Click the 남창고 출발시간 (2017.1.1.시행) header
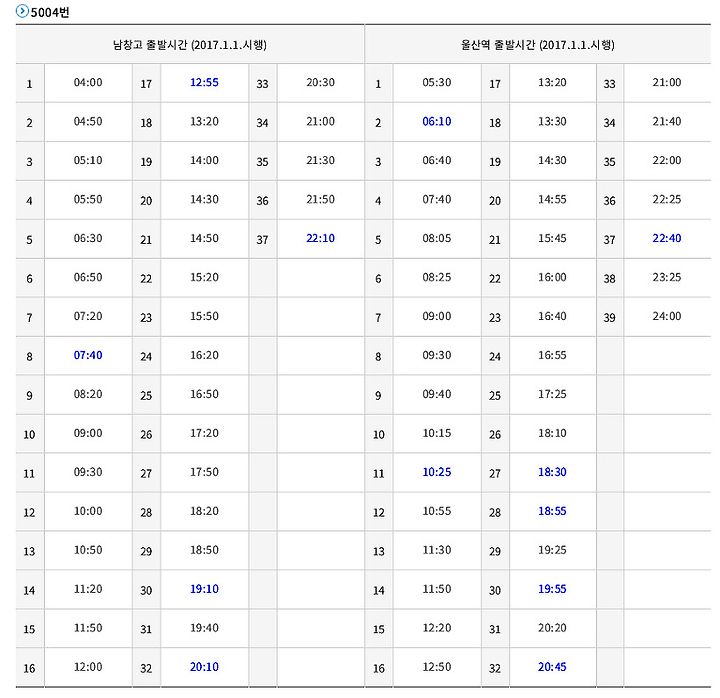The width and height of the screenshot is (720, 698). coord(190,45)
